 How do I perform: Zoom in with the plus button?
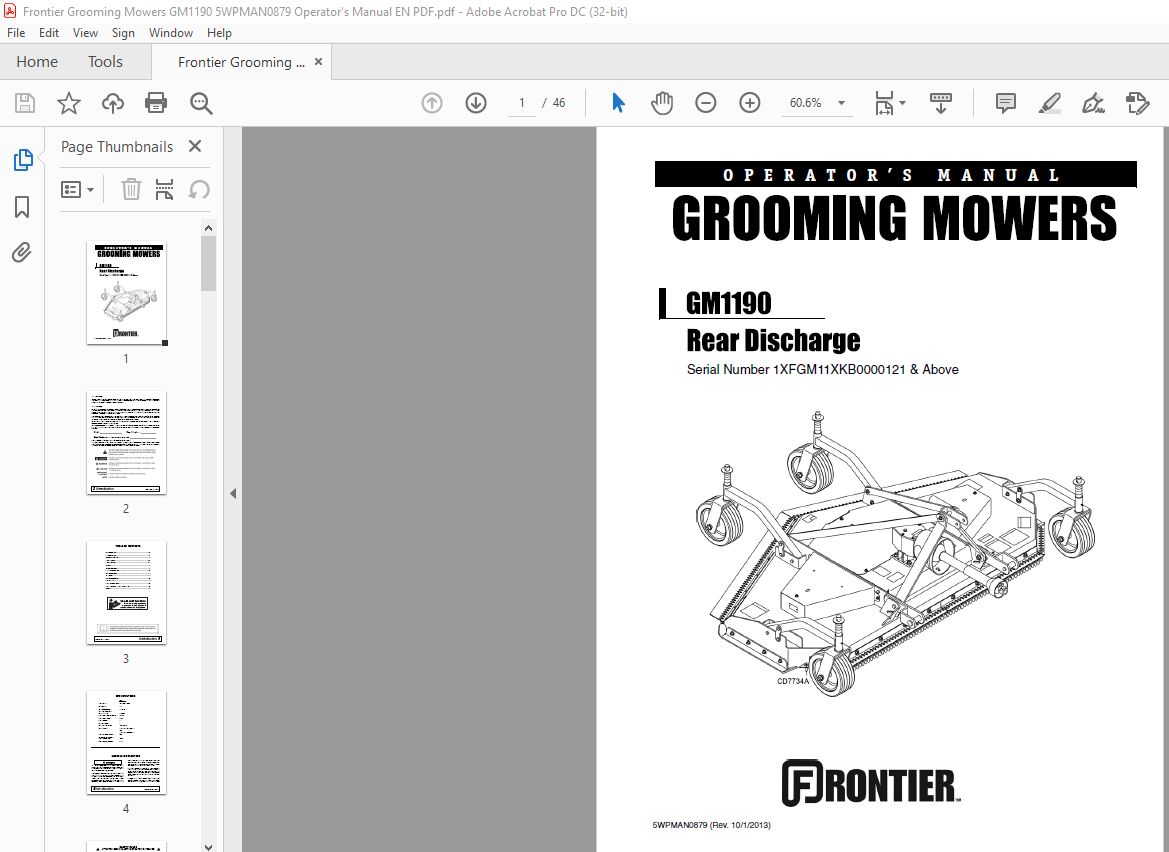[x=749, y=103]
